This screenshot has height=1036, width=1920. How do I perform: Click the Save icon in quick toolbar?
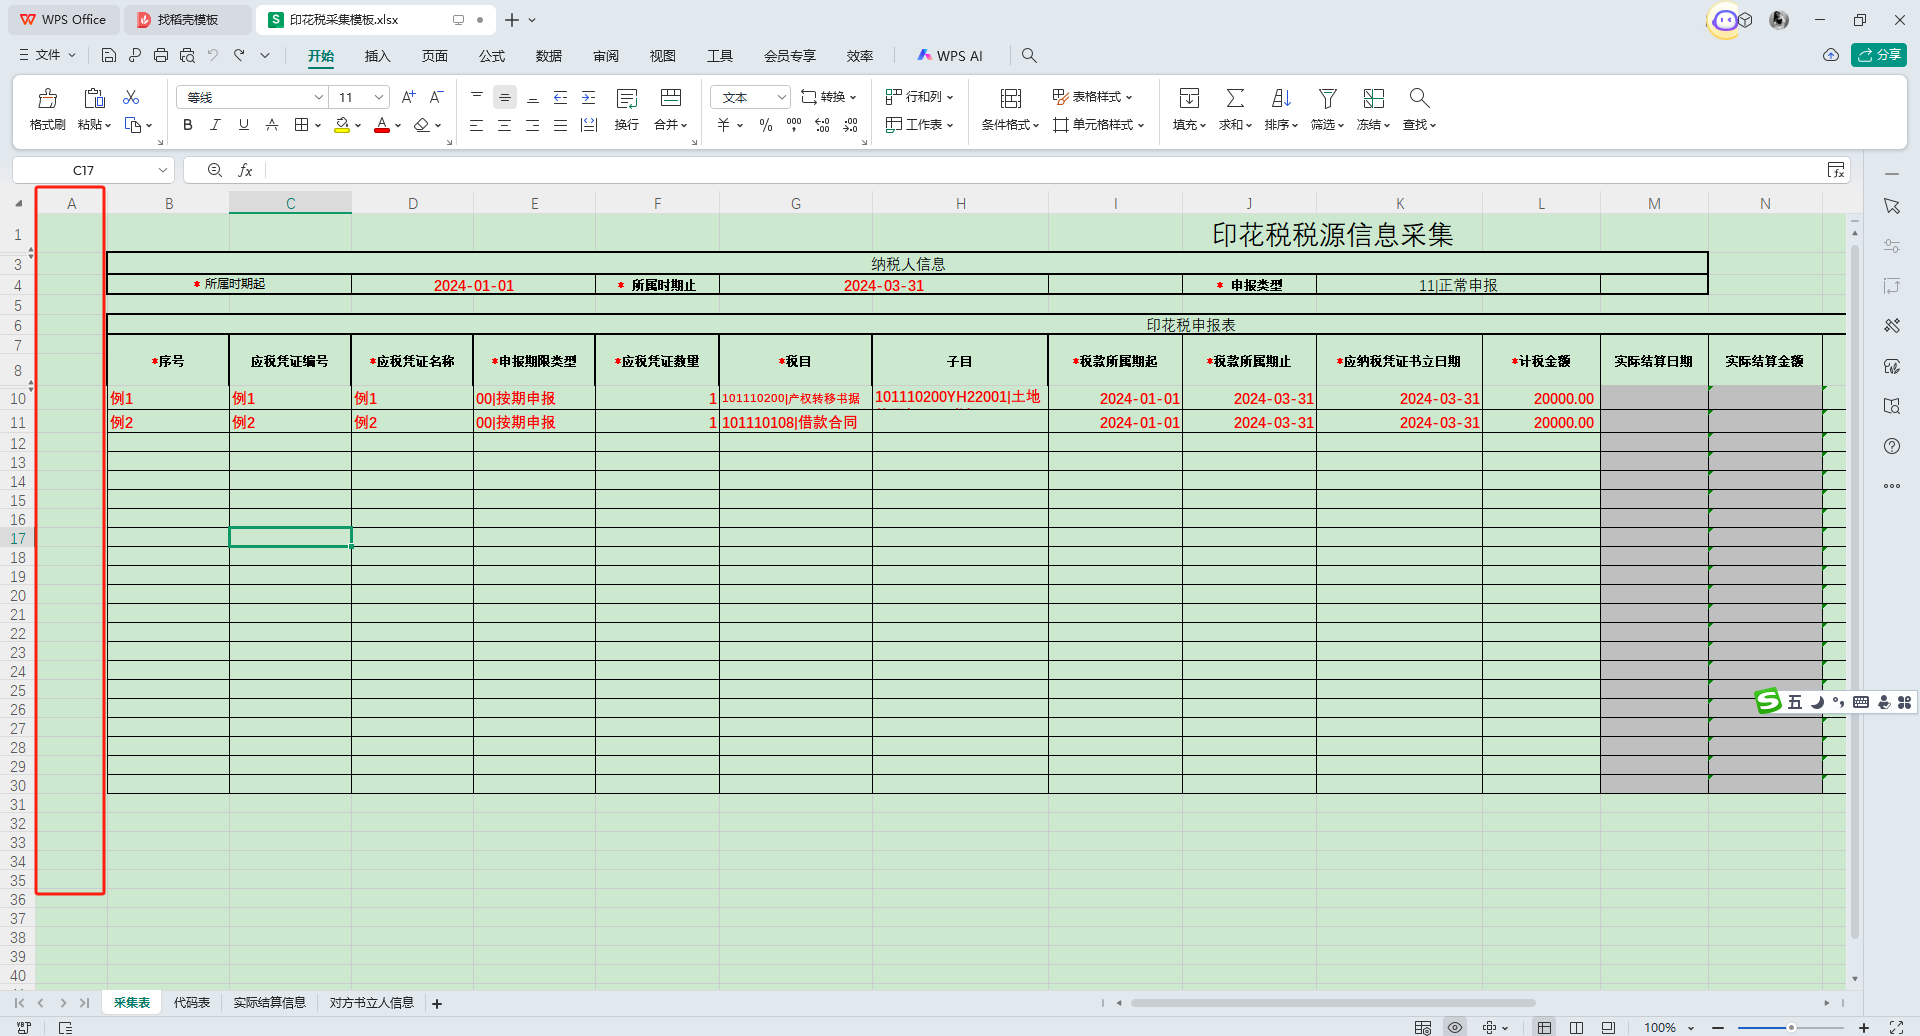coord(109,55)
